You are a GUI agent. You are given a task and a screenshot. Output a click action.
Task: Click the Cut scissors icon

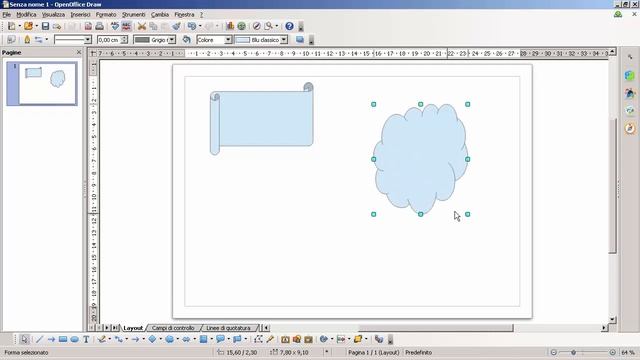142,26
